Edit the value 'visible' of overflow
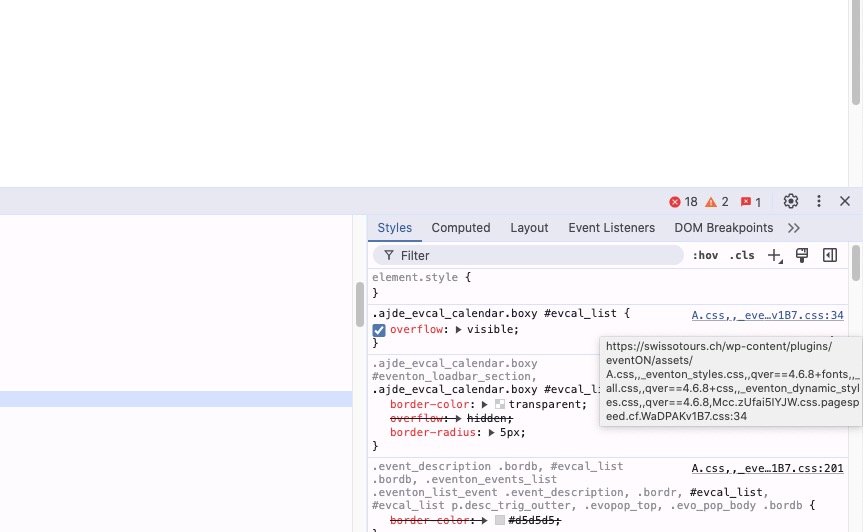The height and width of the screenshot is (532, 863). [490, 330]
